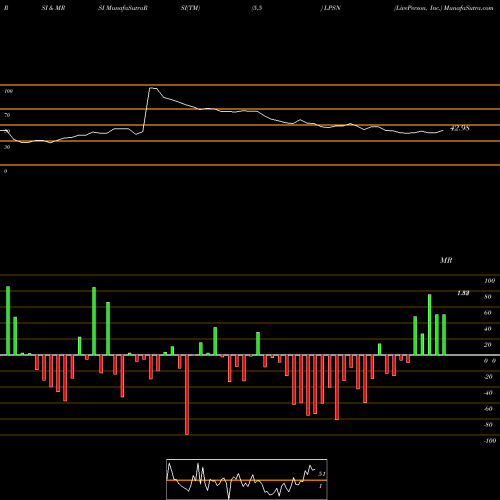Click the MR axis label 40
Screen dimensions: 500x500
click(x=488, y=329)
